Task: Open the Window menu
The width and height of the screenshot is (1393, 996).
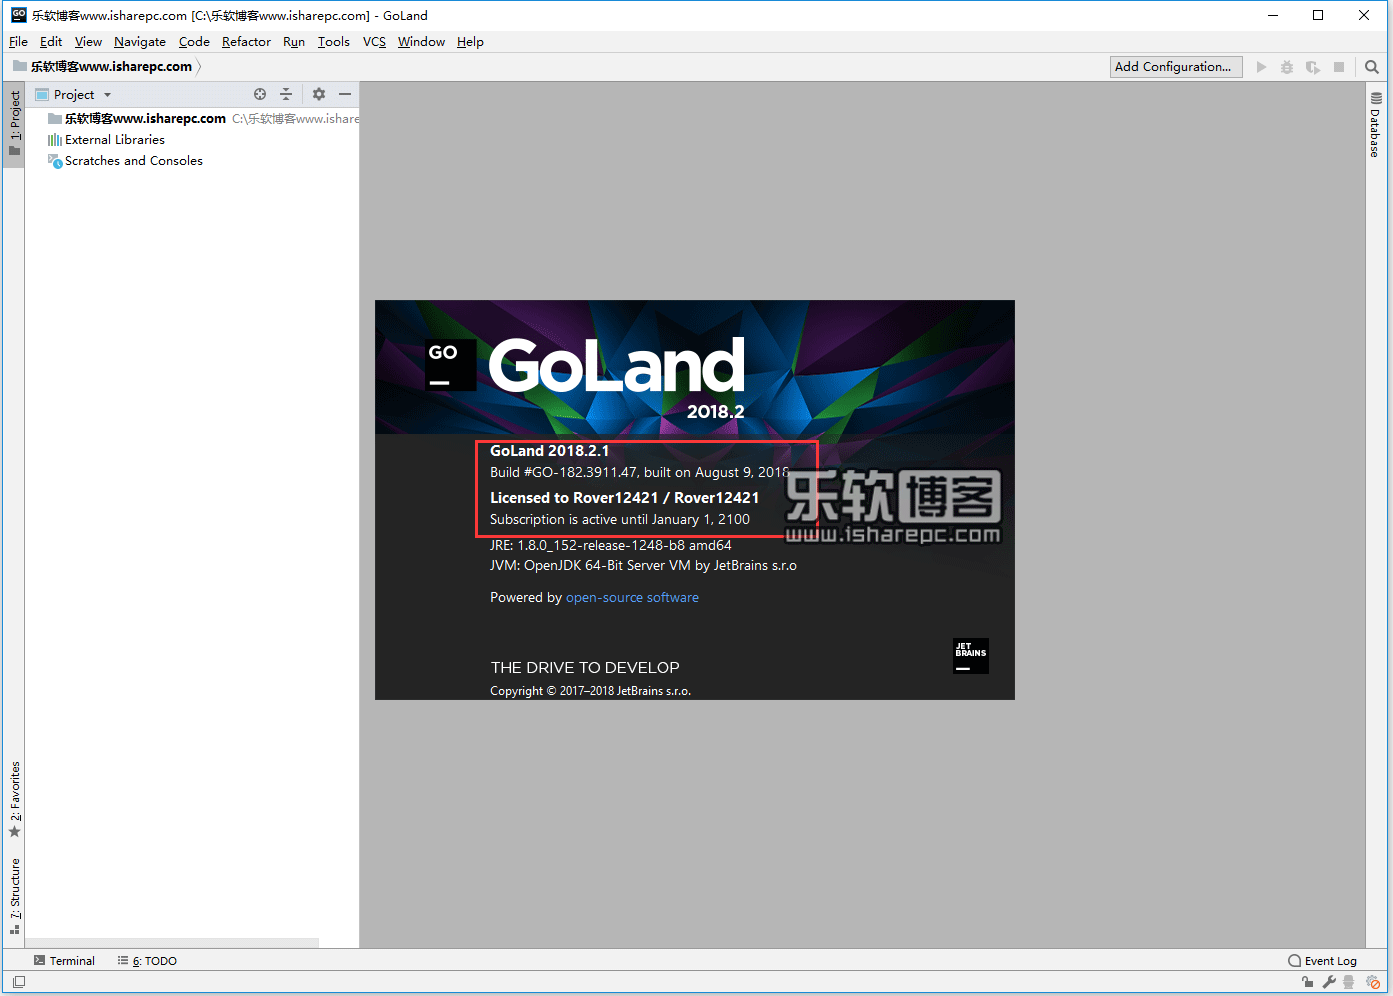Action: click(421, 42)
